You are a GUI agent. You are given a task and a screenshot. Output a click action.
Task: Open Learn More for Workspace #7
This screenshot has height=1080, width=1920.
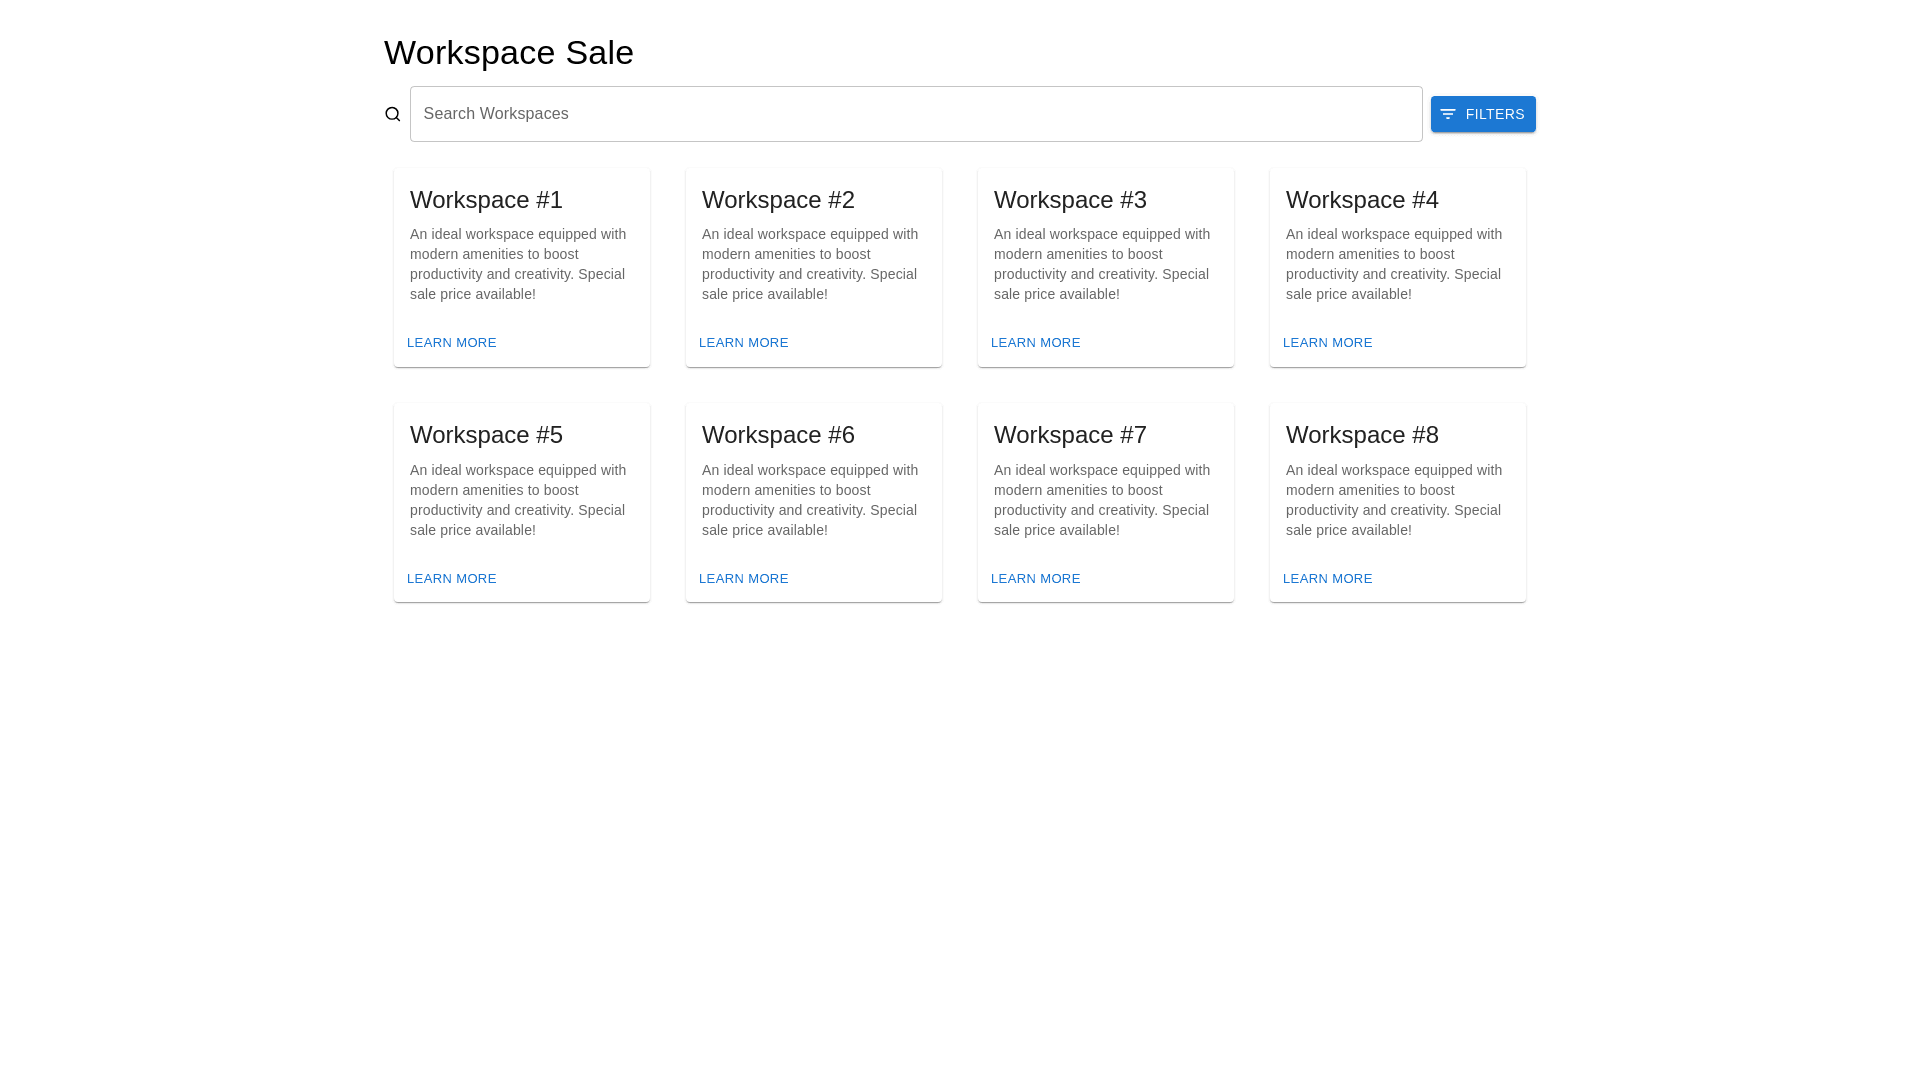[x=1035, y=579]
